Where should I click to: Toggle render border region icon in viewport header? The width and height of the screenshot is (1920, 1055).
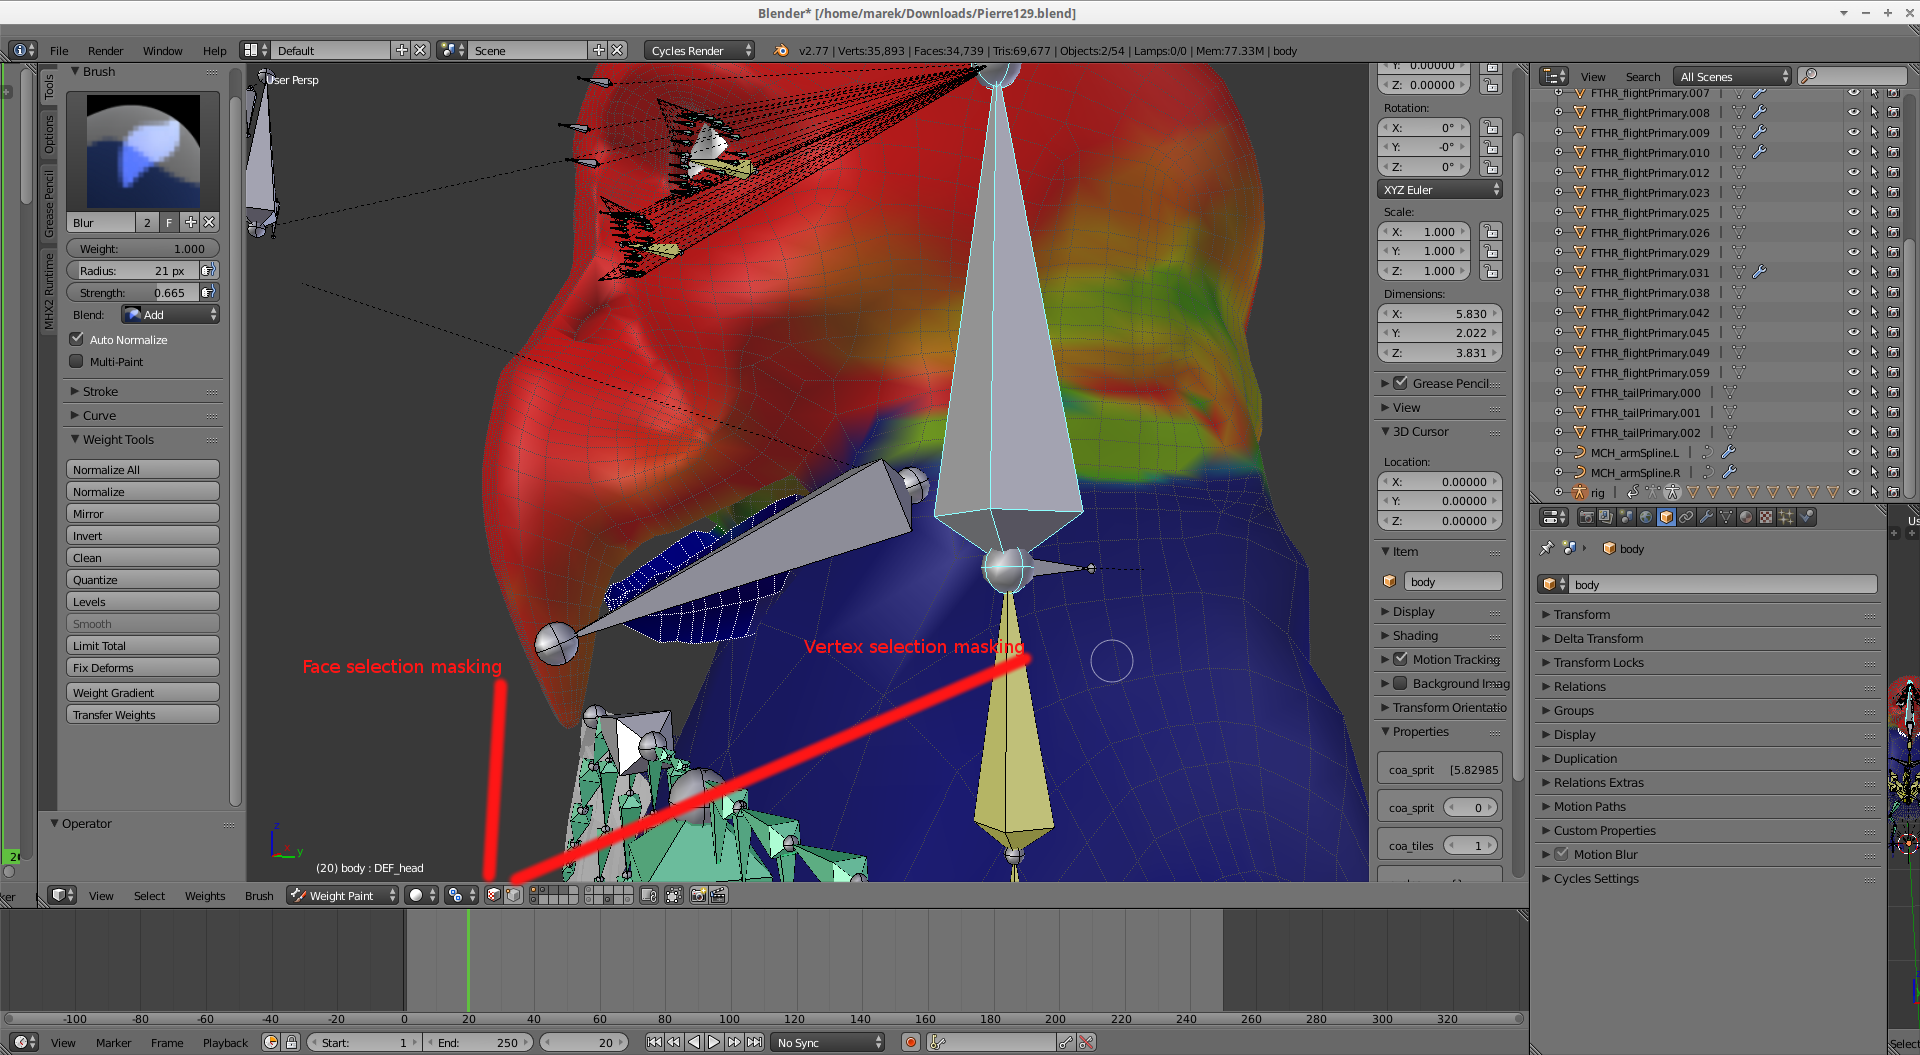pos(674,895)
